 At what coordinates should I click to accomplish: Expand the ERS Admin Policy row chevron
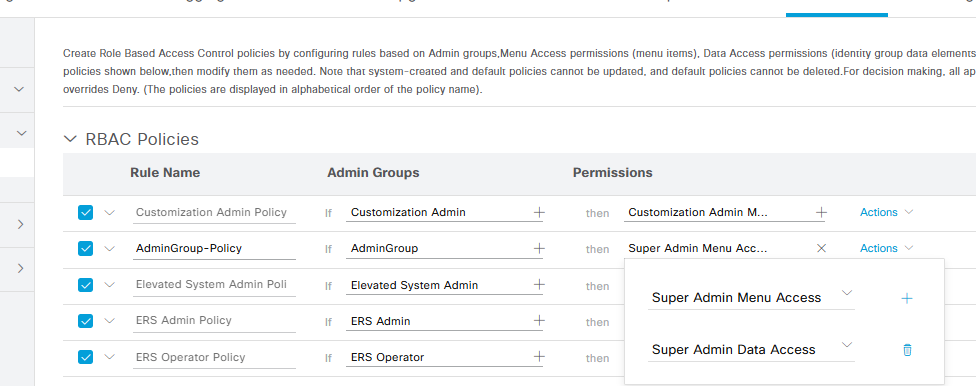click(110, 321)
